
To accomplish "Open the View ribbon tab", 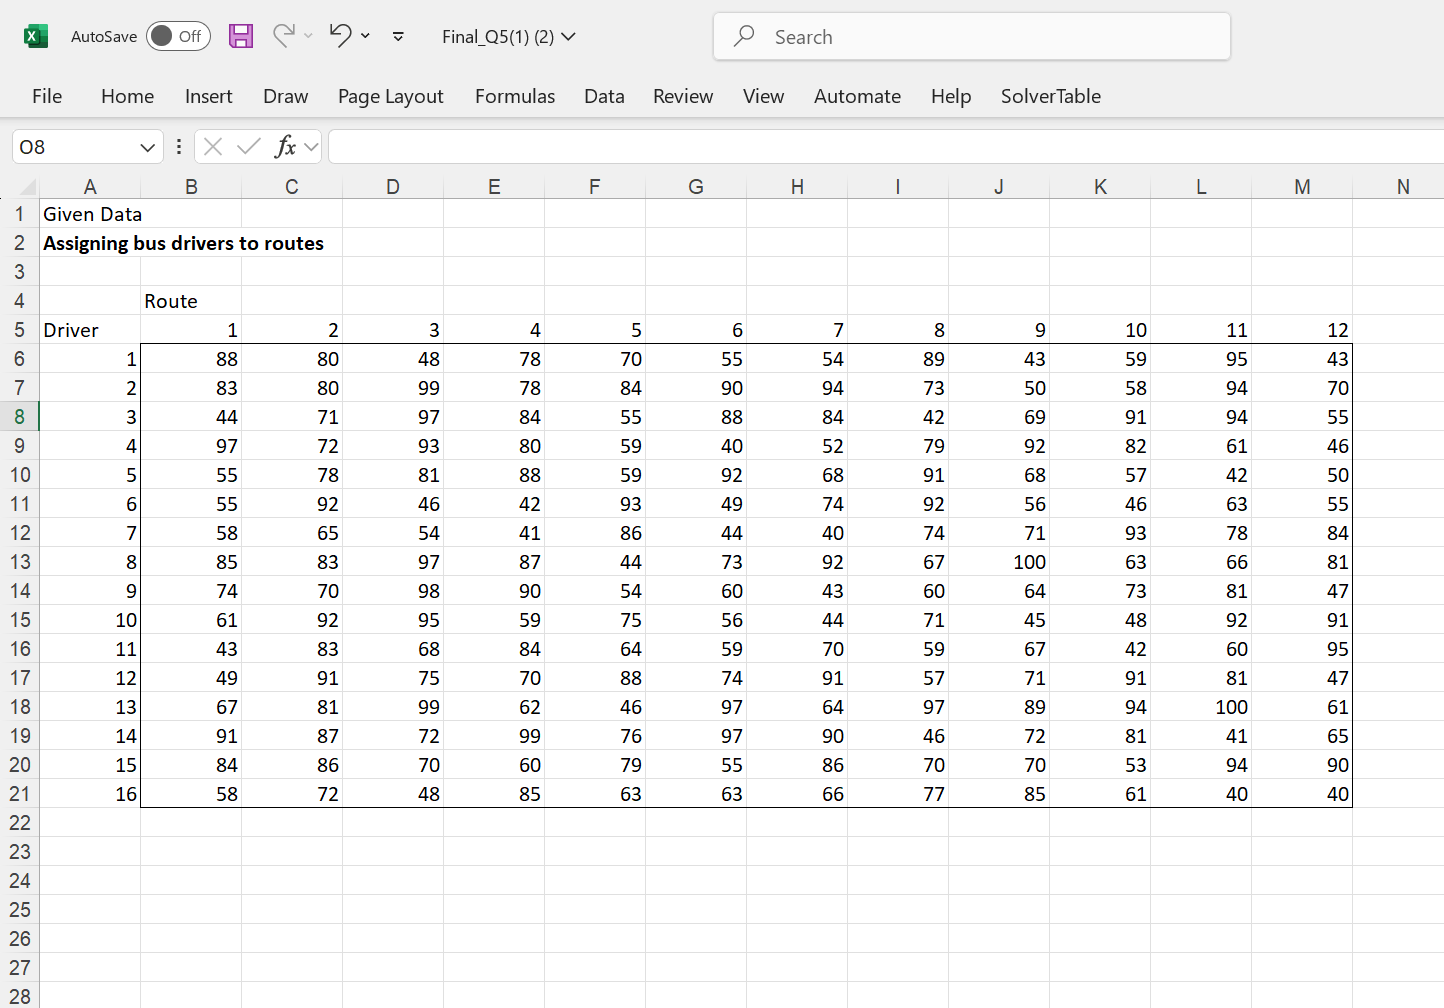I will point(763,96).
